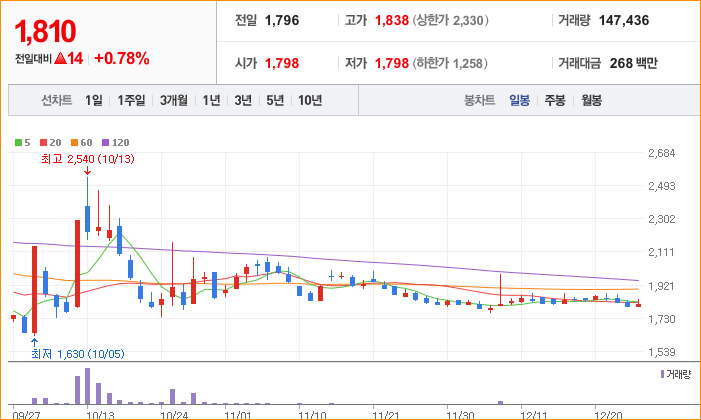Select the 1년 chart period

point(211,100)
